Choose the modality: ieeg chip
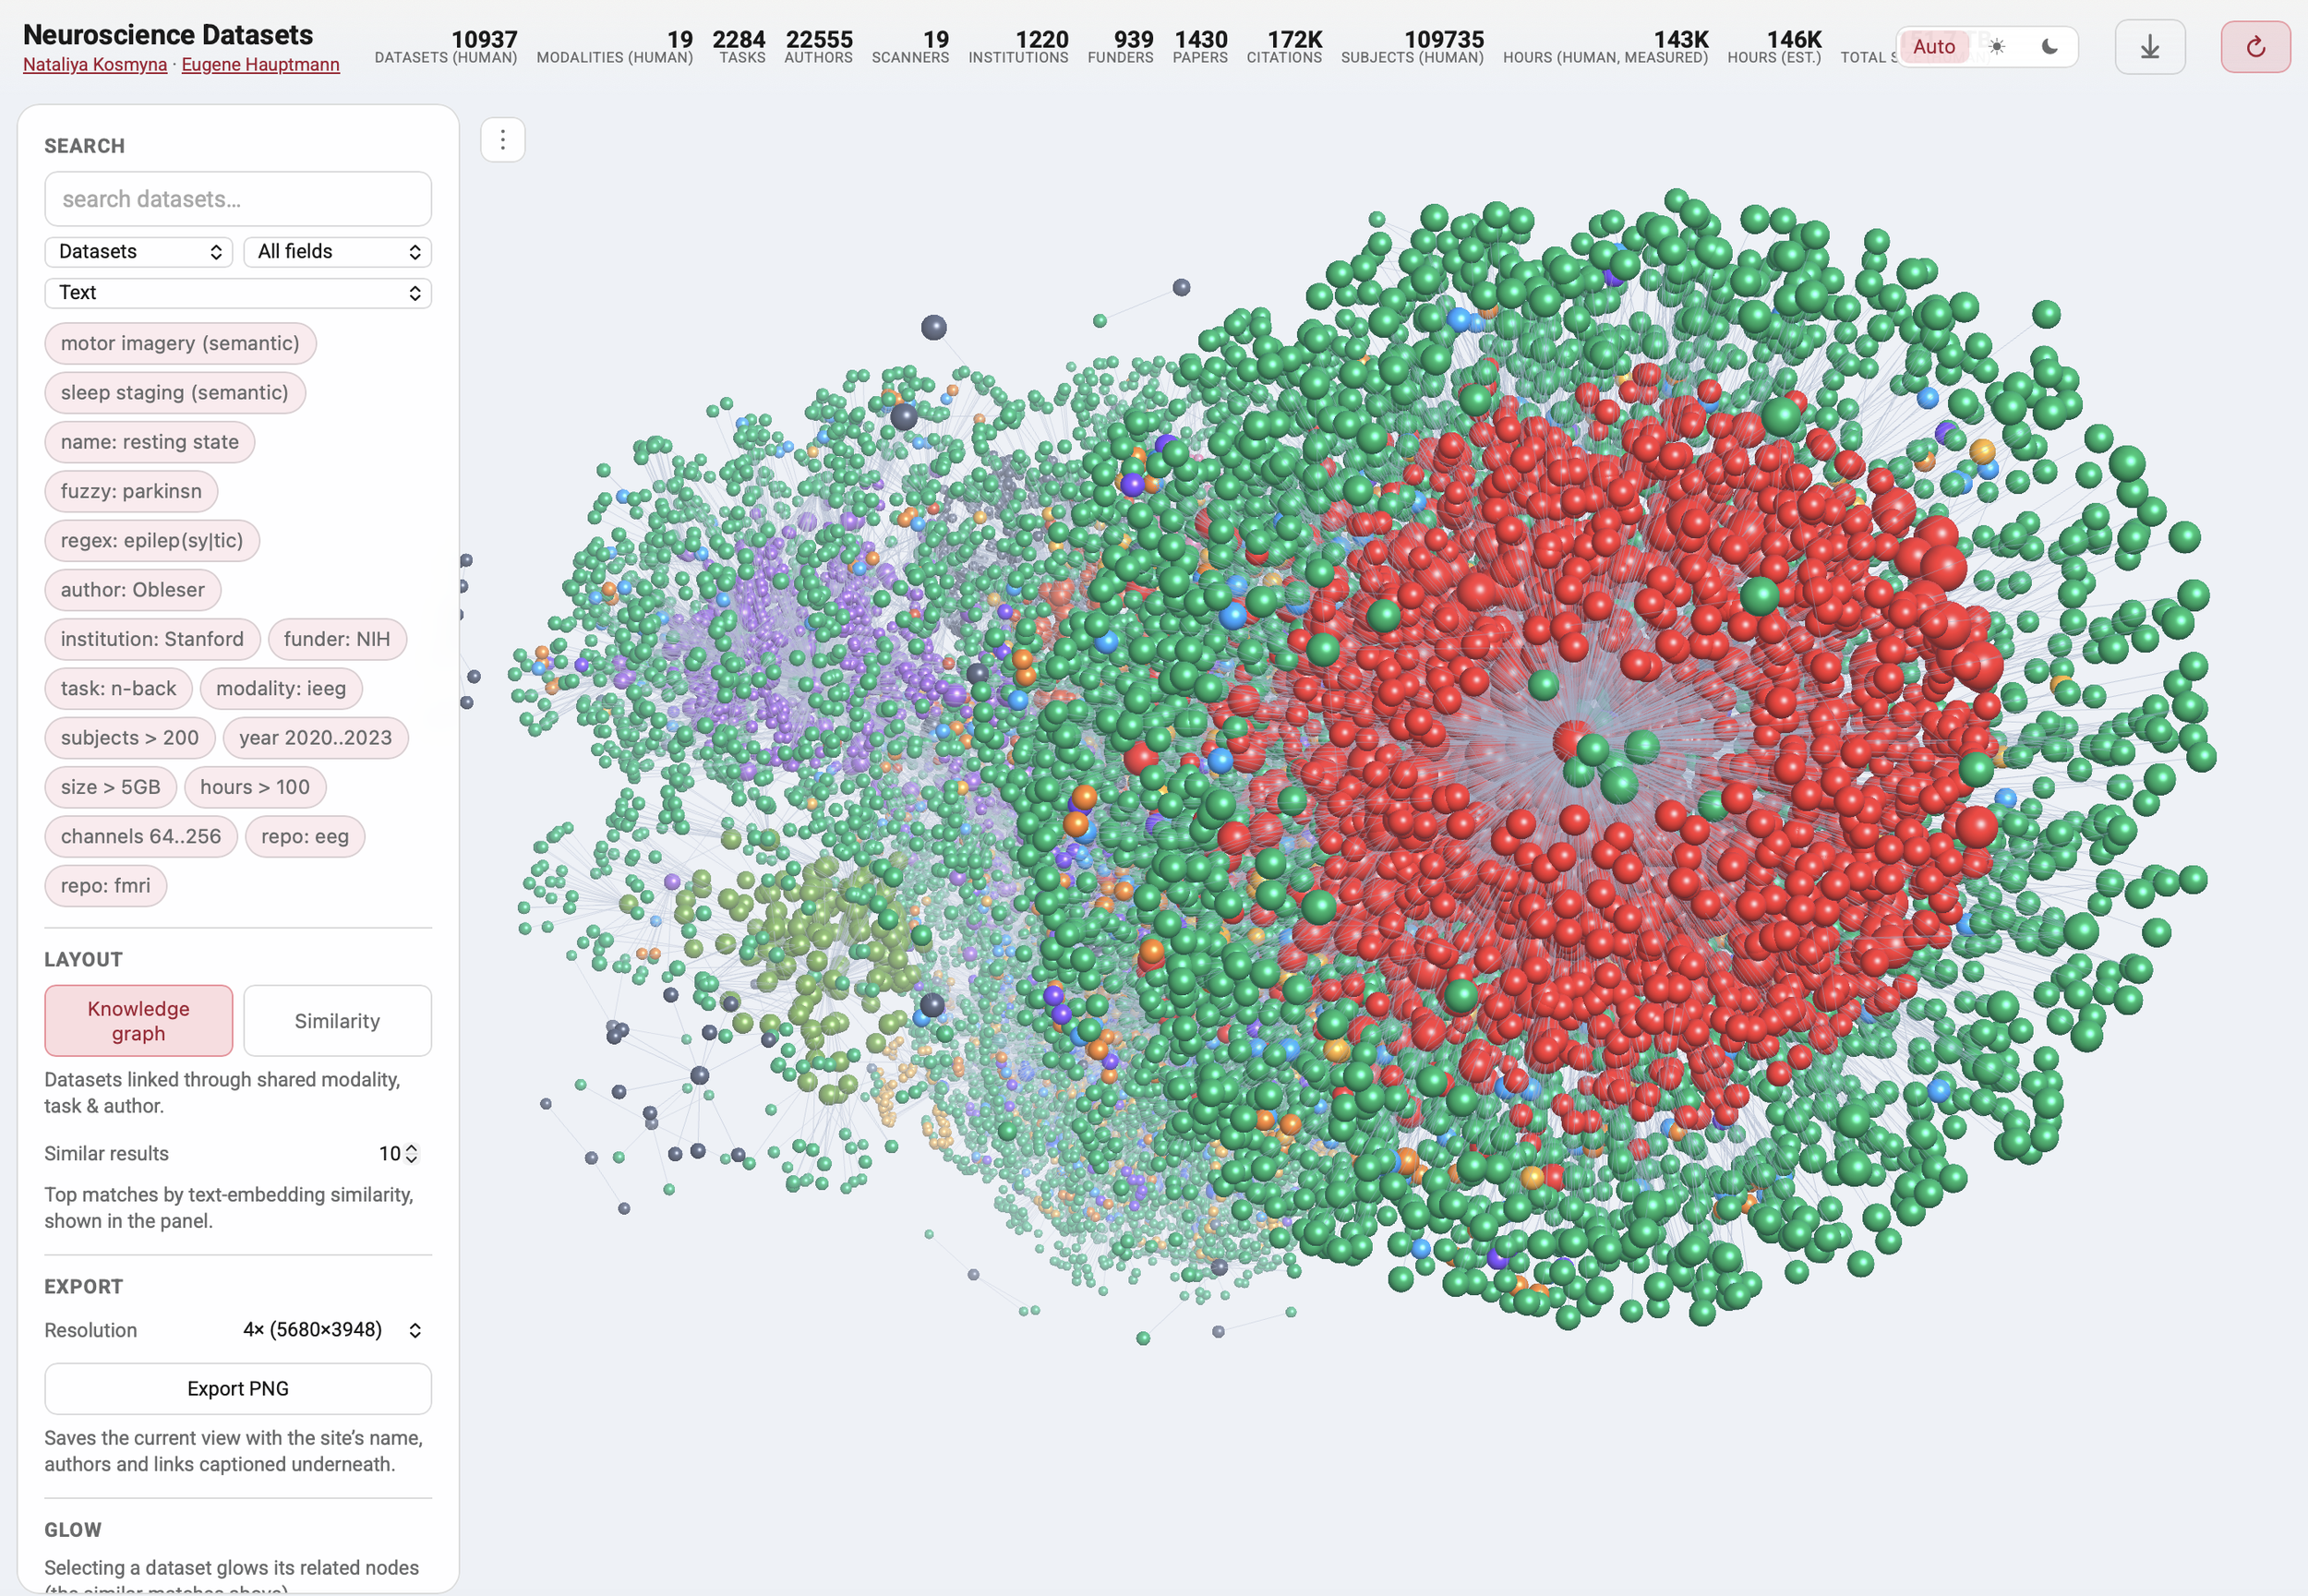 point(281,689)
